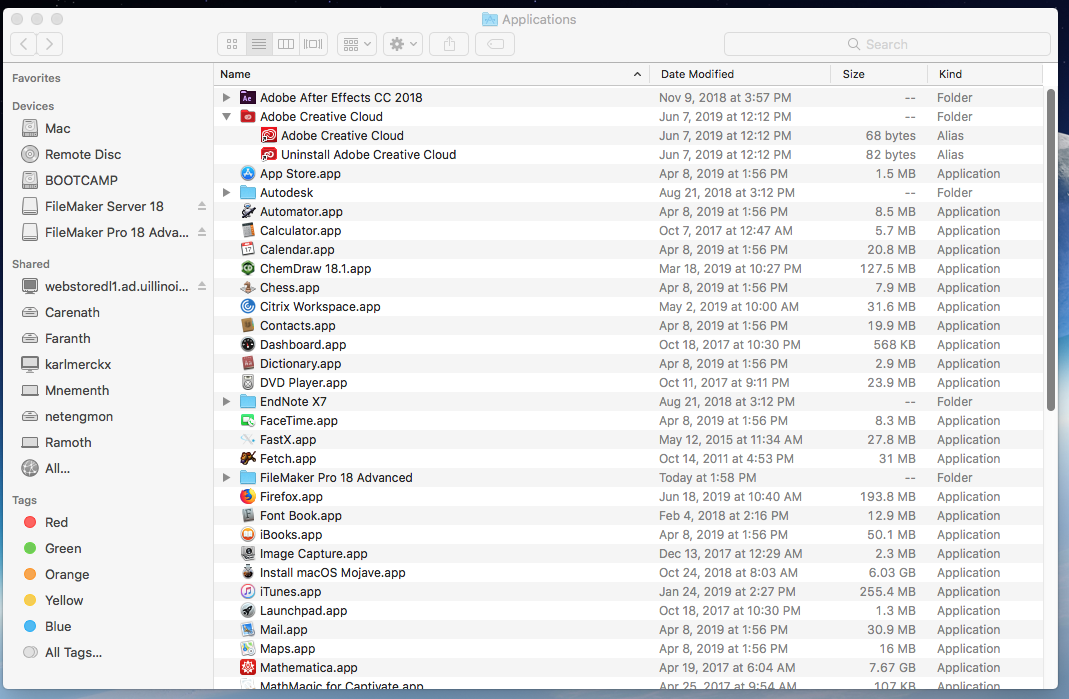Select the Launchpad.app rocket icon
The height and width of the screenshot is (699, 1069).
point(247,611)
